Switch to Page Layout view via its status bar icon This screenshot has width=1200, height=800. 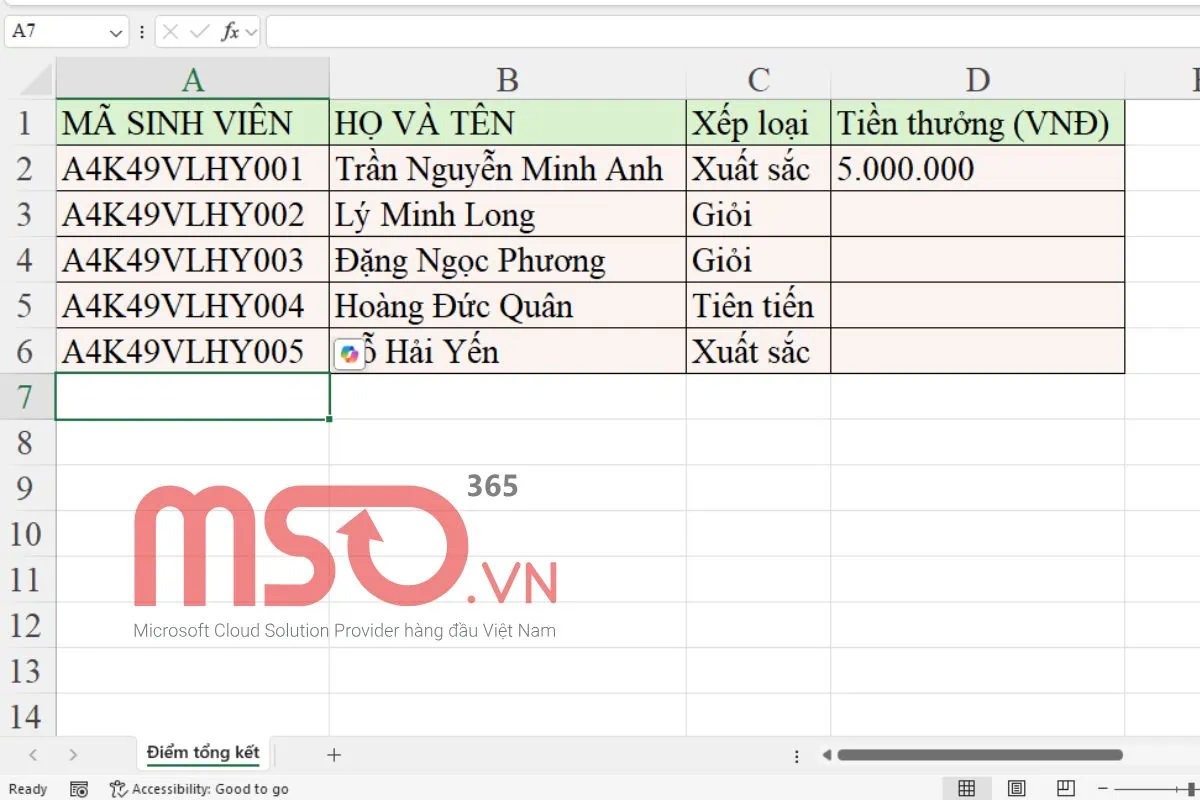tap(1016, 788)
